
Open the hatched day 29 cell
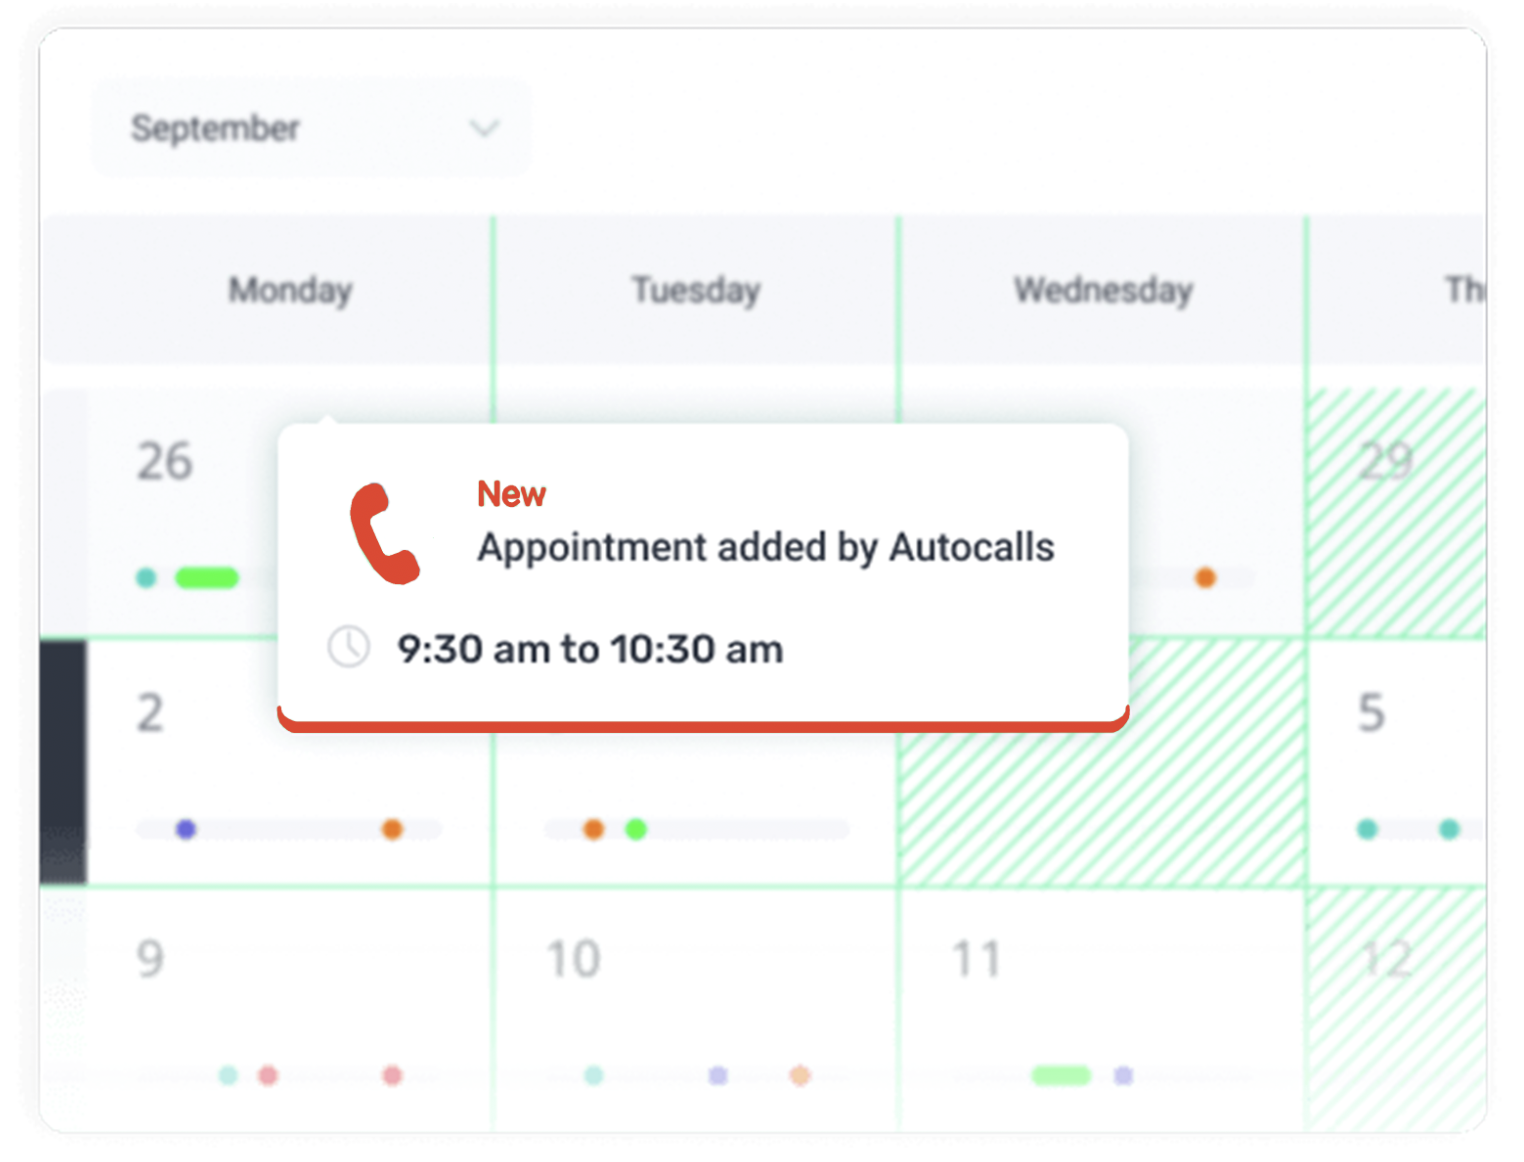(x=1396, y=512)
